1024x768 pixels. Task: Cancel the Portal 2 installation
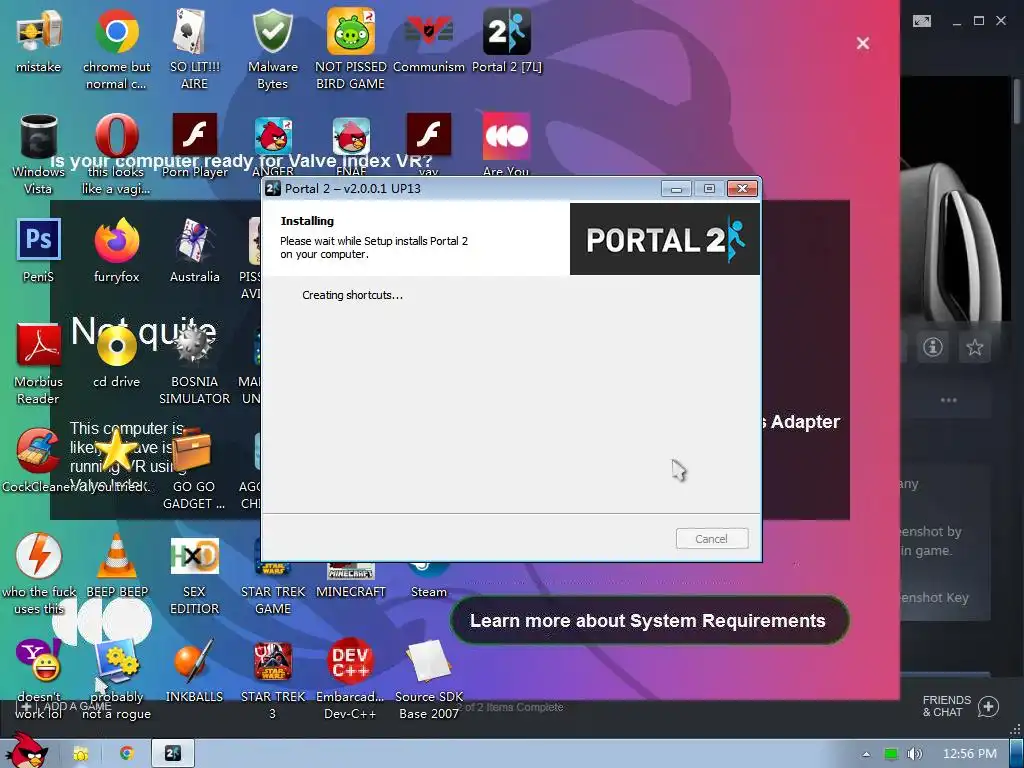(x=712, y=539)
